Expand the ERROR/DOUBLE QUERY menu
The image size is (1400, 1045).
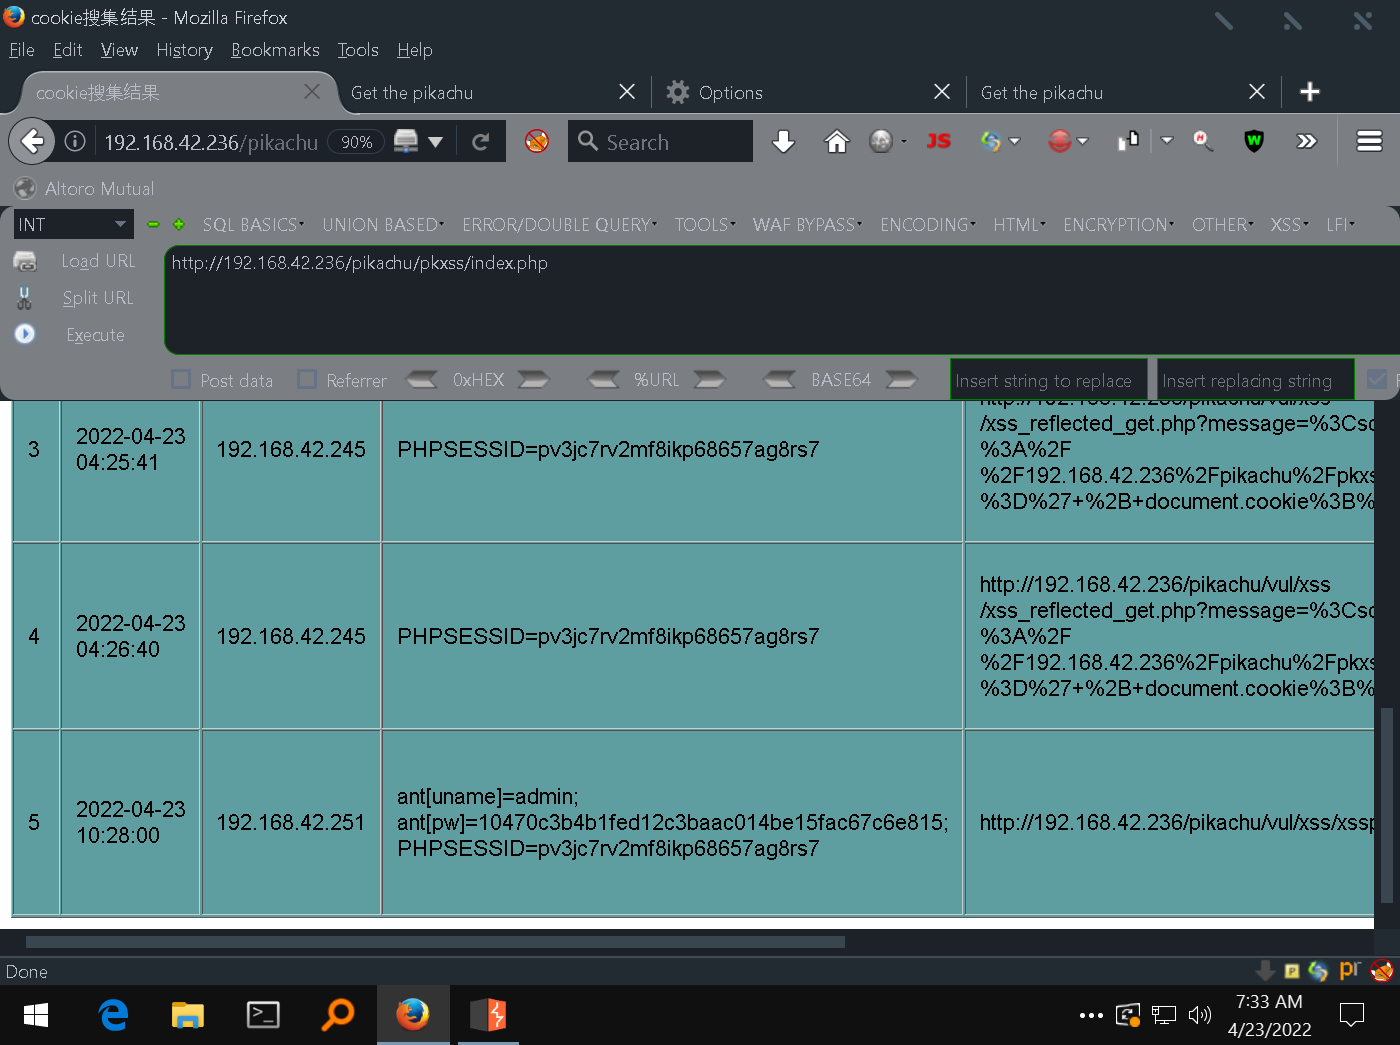(x=560, y=225)
